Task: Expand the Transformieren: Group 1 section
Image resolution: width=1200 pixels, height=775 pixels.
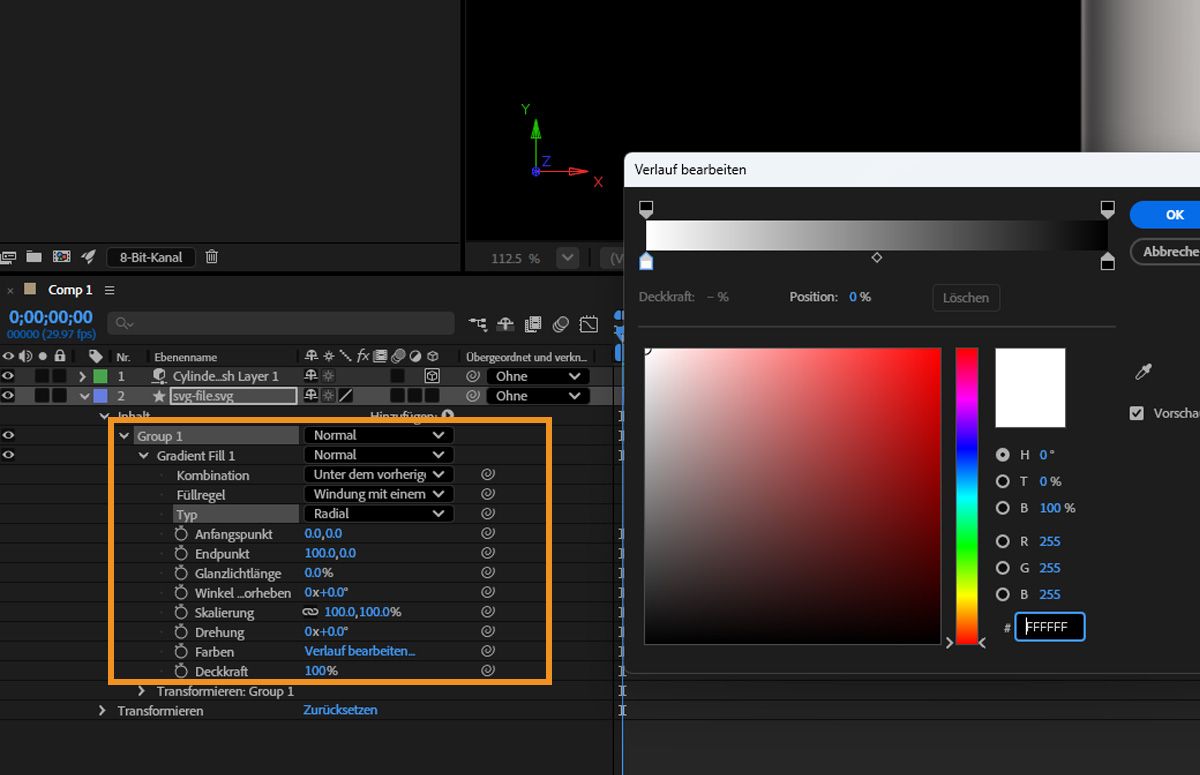Action: coord(142,691)
